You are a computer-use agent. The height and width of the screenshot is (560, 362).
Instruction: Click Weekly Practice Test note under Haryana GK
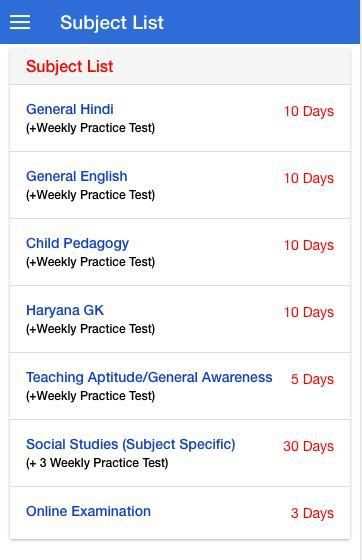pyautogui.click(x=90, y=329)
